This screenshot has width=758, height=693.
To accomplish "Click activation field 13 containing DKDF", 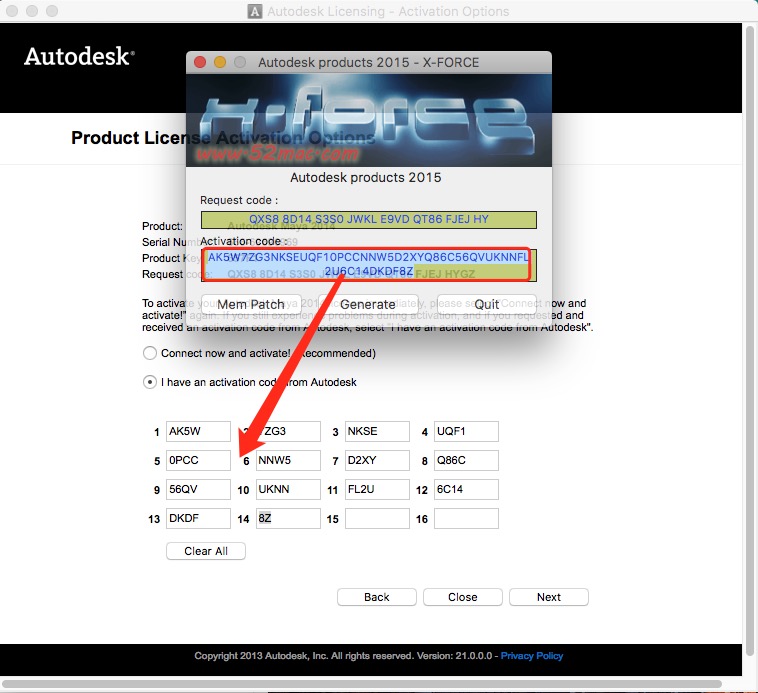I will 198,519.
